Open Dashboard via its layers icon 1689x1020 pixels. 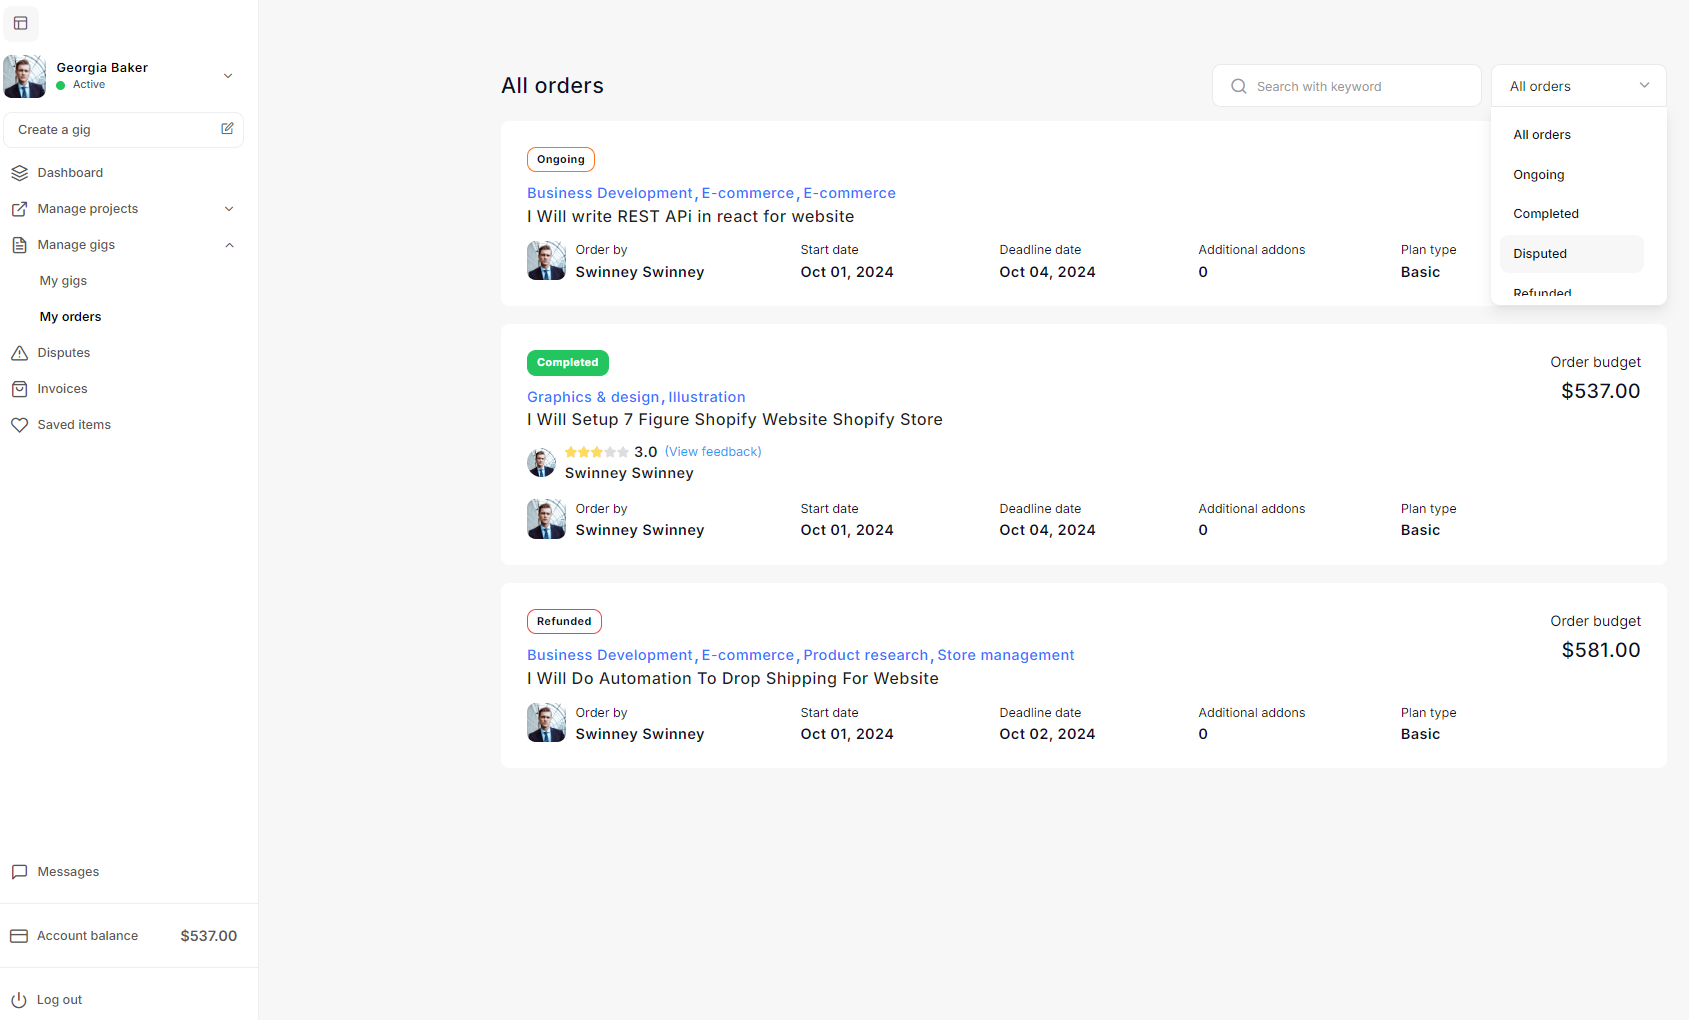(19, 173)
